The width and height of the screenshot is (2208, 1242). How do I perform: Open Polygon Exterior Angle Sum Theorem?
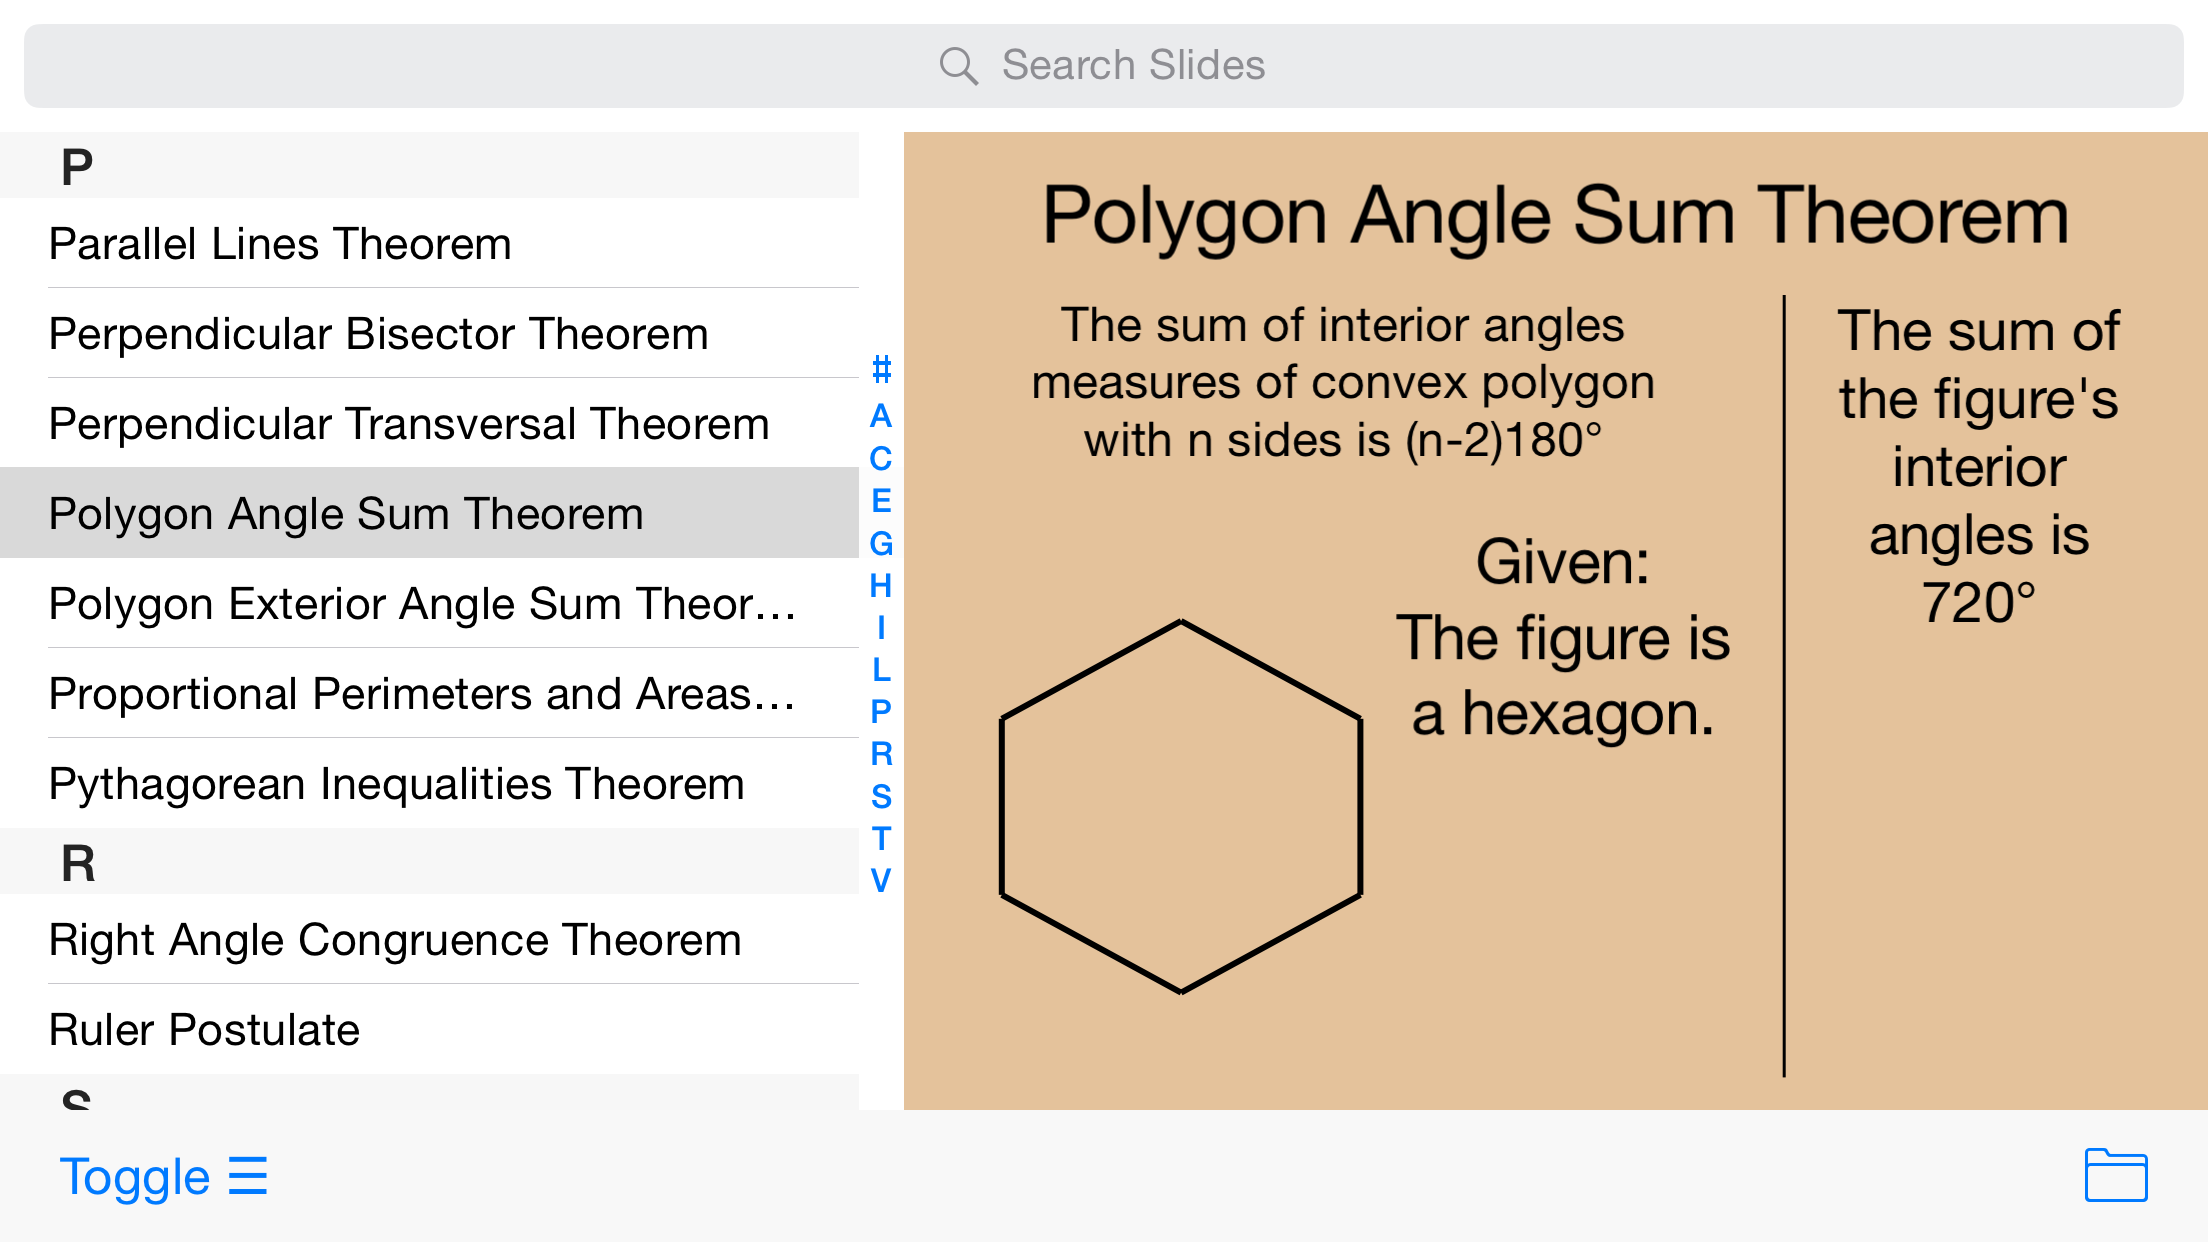(x=422, y=604)
